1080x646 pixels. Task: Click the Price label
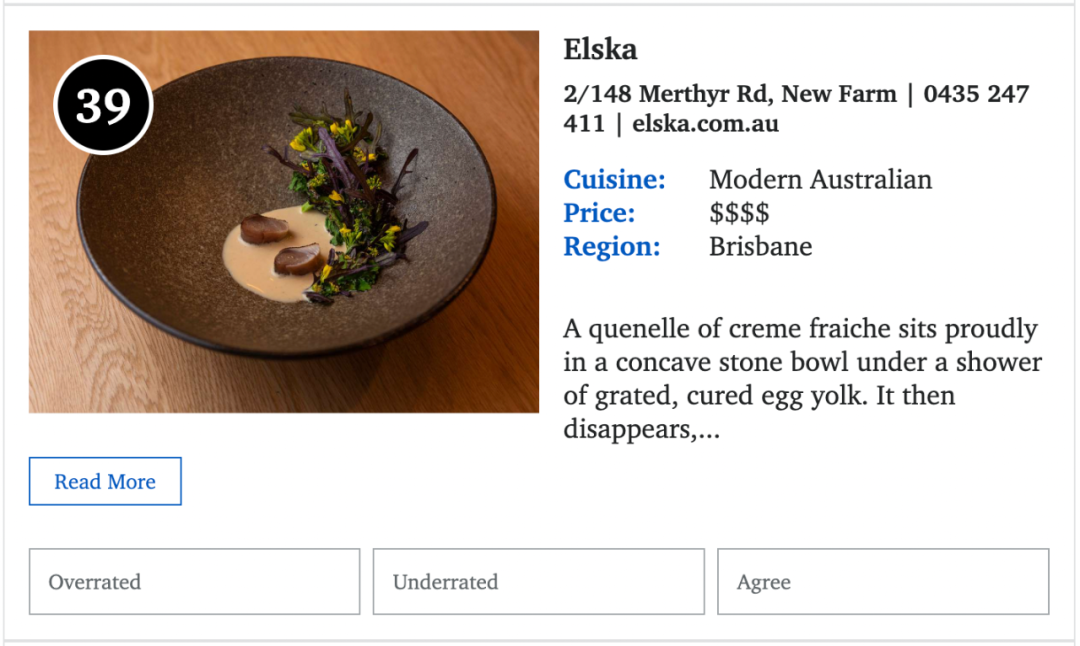[x=599, y=213]
